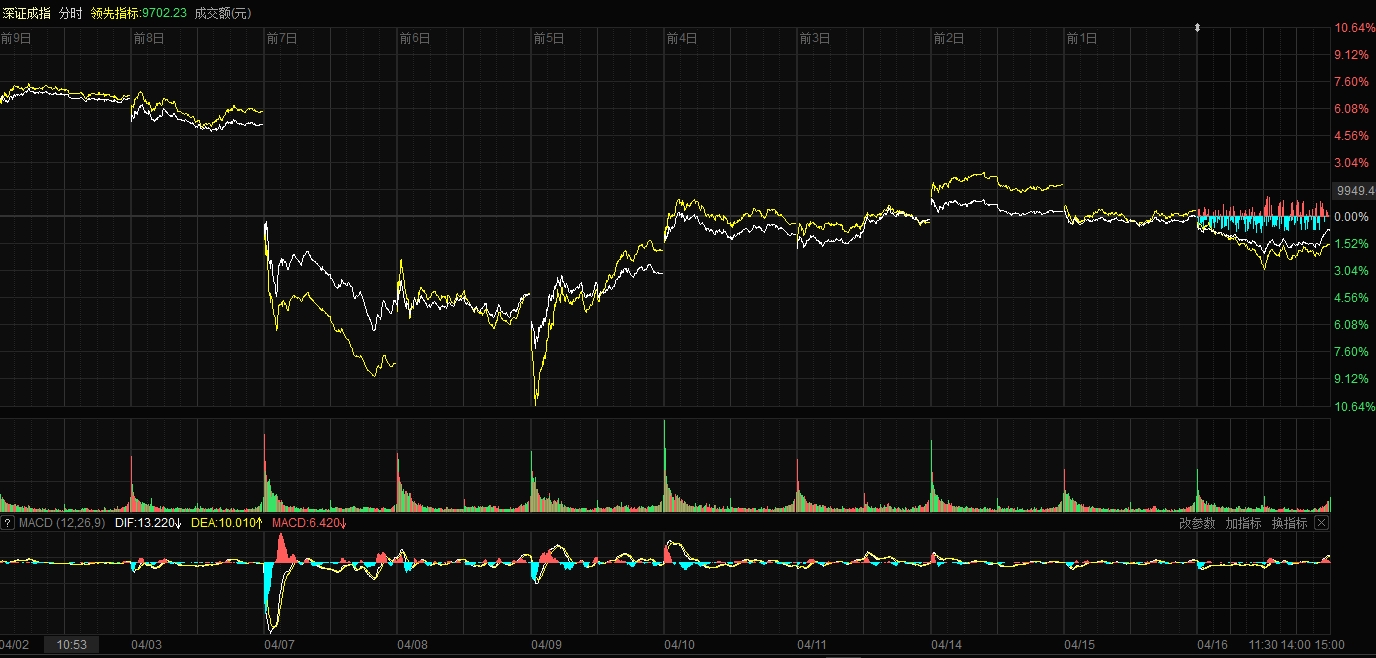Select the 前5日 day column header
The width and height of the screenshot is (1376, 658).
[x=549, y=39]
